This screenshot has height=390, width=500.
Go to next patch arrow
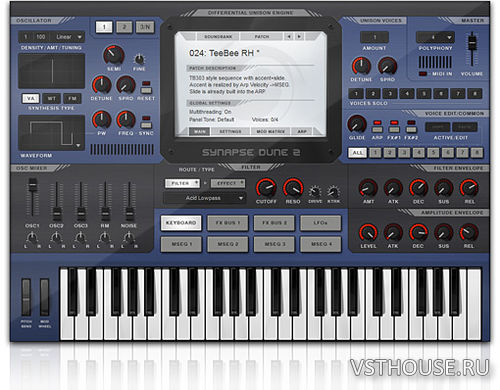click(x=299, y=37)
